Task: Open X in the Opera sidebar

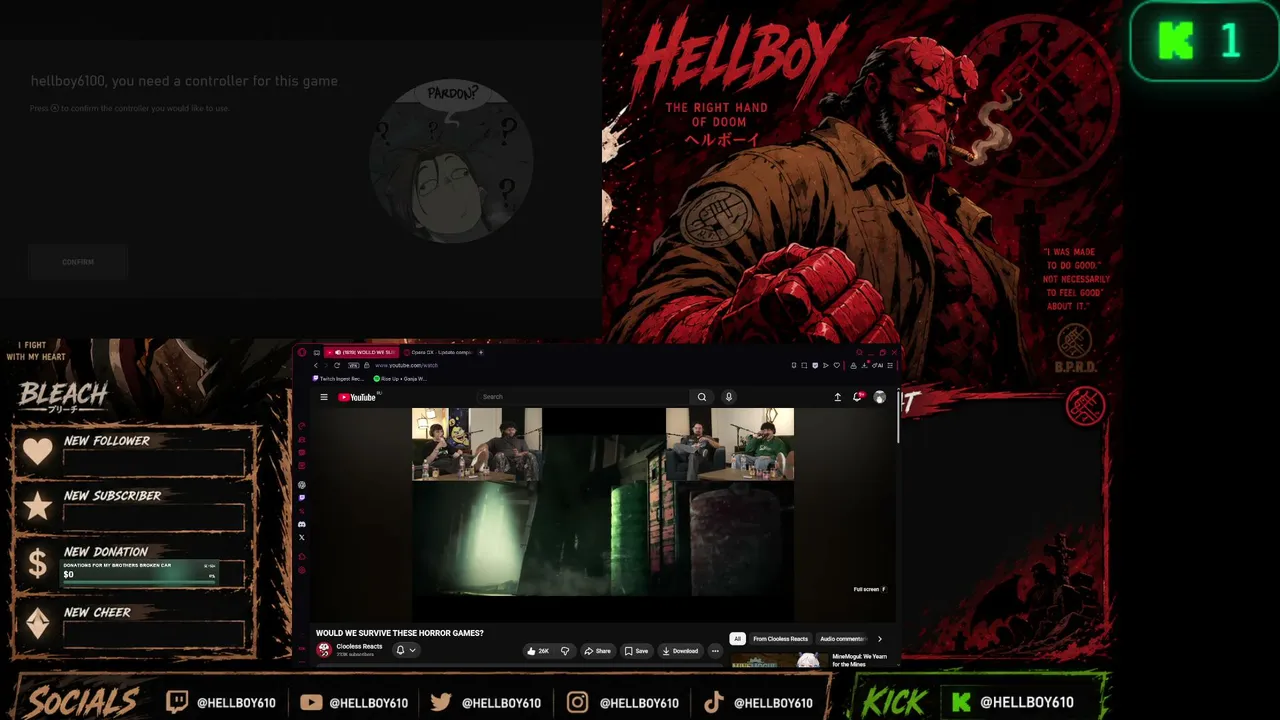Action: (302, 537)
